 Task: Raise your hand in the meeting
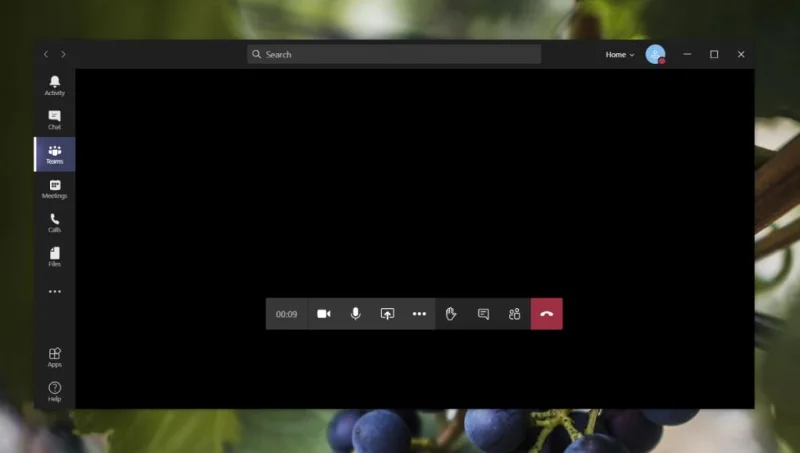(x=451, y=314)
